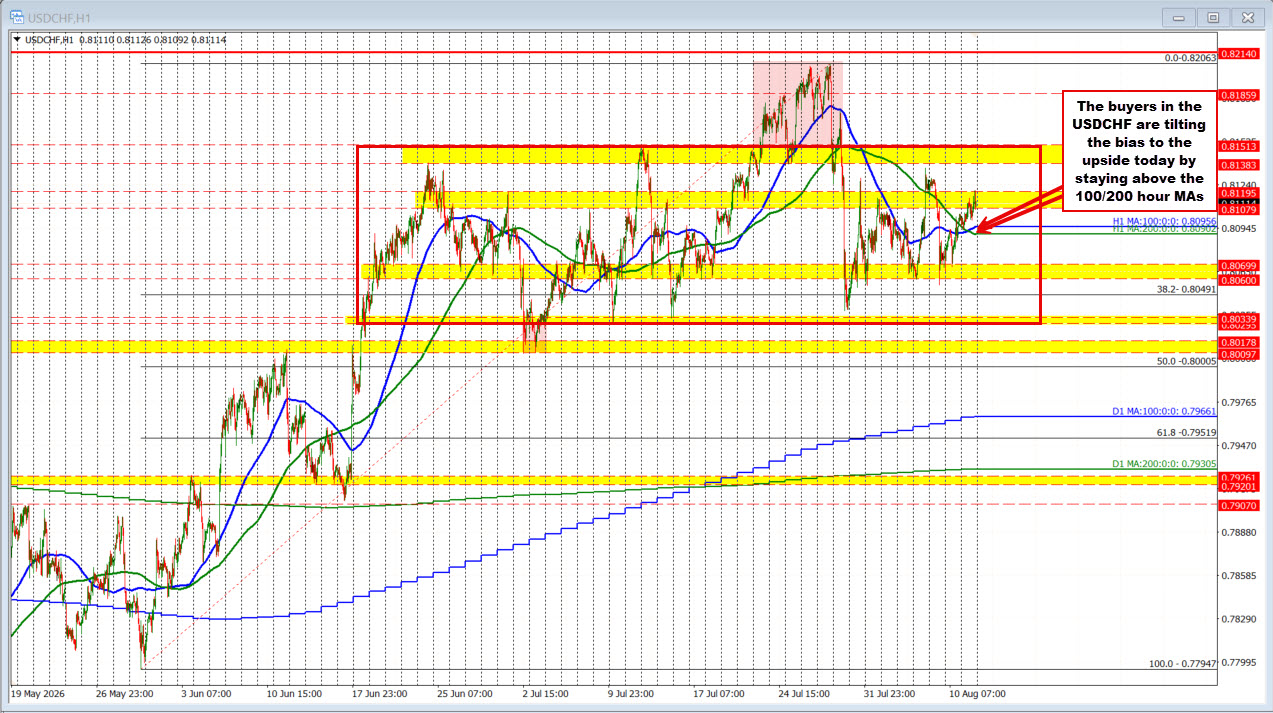Viewport: 1273px width, 713px height.
Task: Click the 0.78585 price scale value
Action: (1237, 576)
